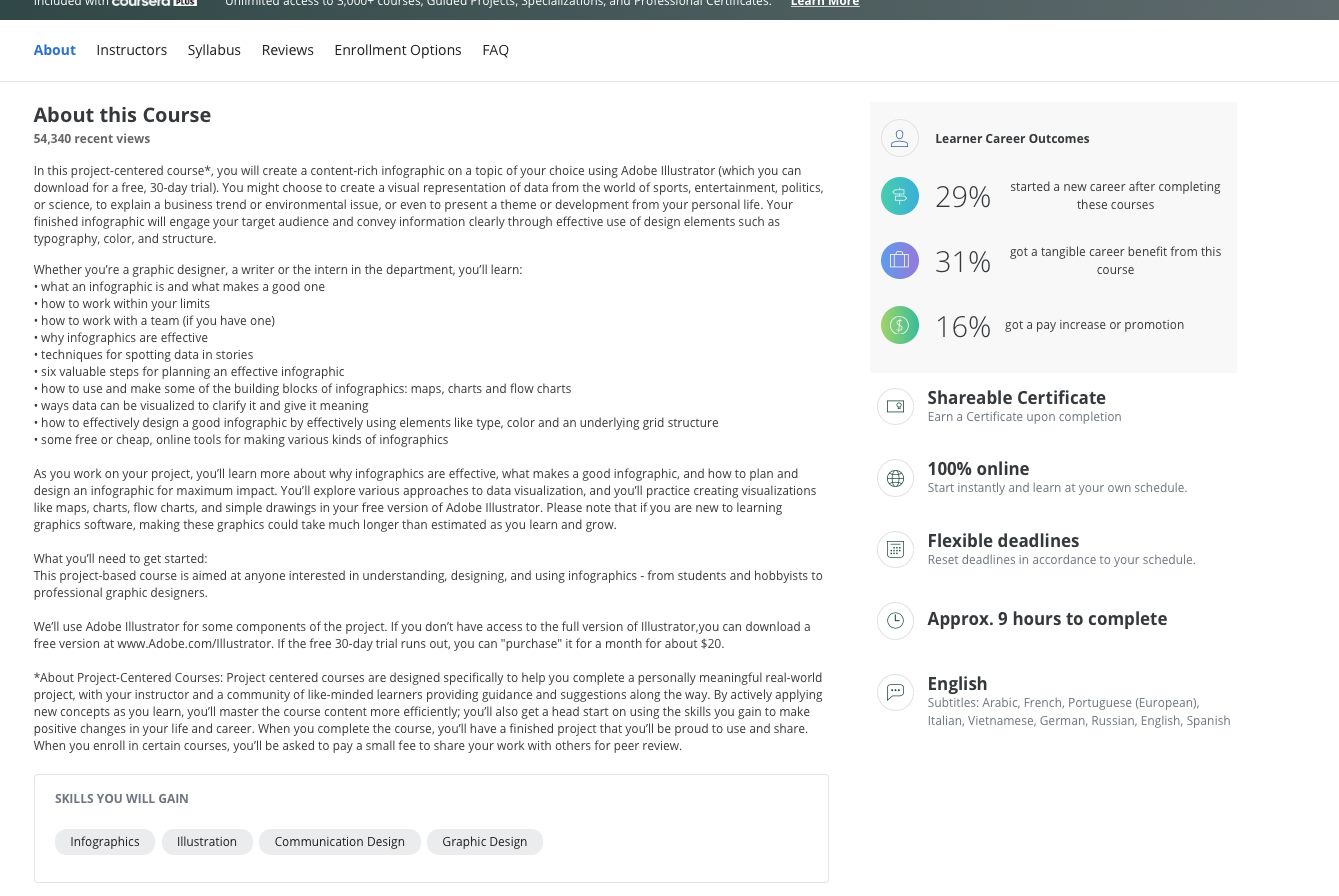Go to the Syllabus tab
Image resolution: width=1339 pixels, height=896 pixels.
coord(214,50)
